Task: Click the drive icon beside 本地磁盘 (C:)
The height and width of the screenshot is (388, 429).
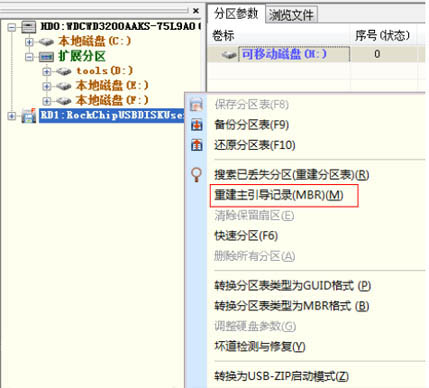Action: [46, 42]
